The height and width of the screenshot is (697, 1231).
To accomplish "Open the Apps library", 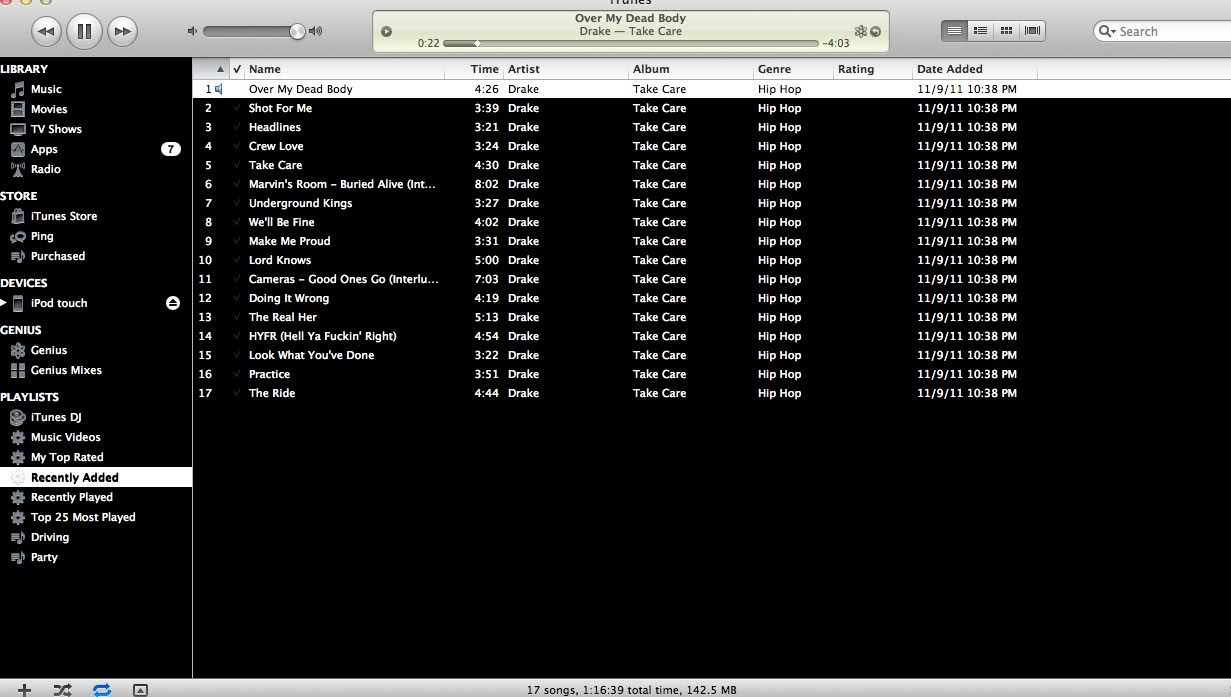I will (x=44, y=149).
